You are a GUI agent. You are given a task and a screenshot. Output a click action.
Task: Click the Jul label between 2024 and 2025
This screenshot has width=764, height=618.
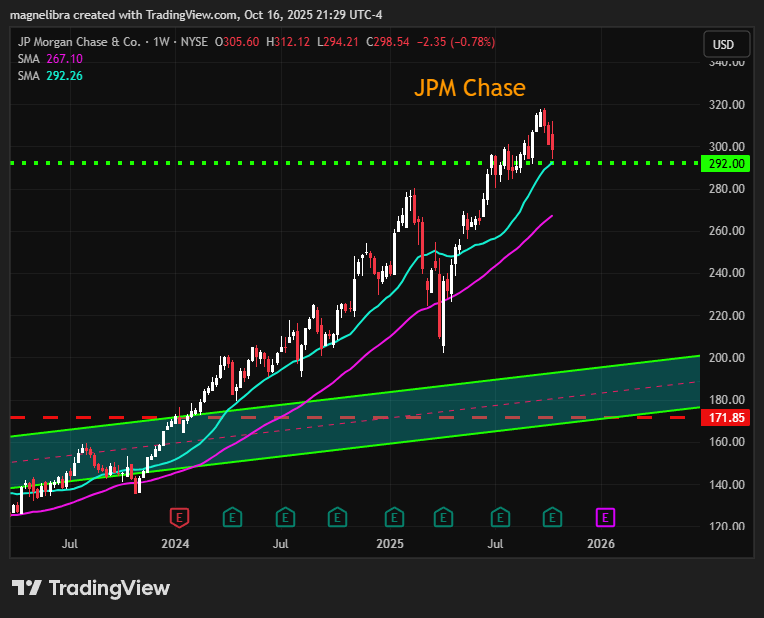coord(280,544)
